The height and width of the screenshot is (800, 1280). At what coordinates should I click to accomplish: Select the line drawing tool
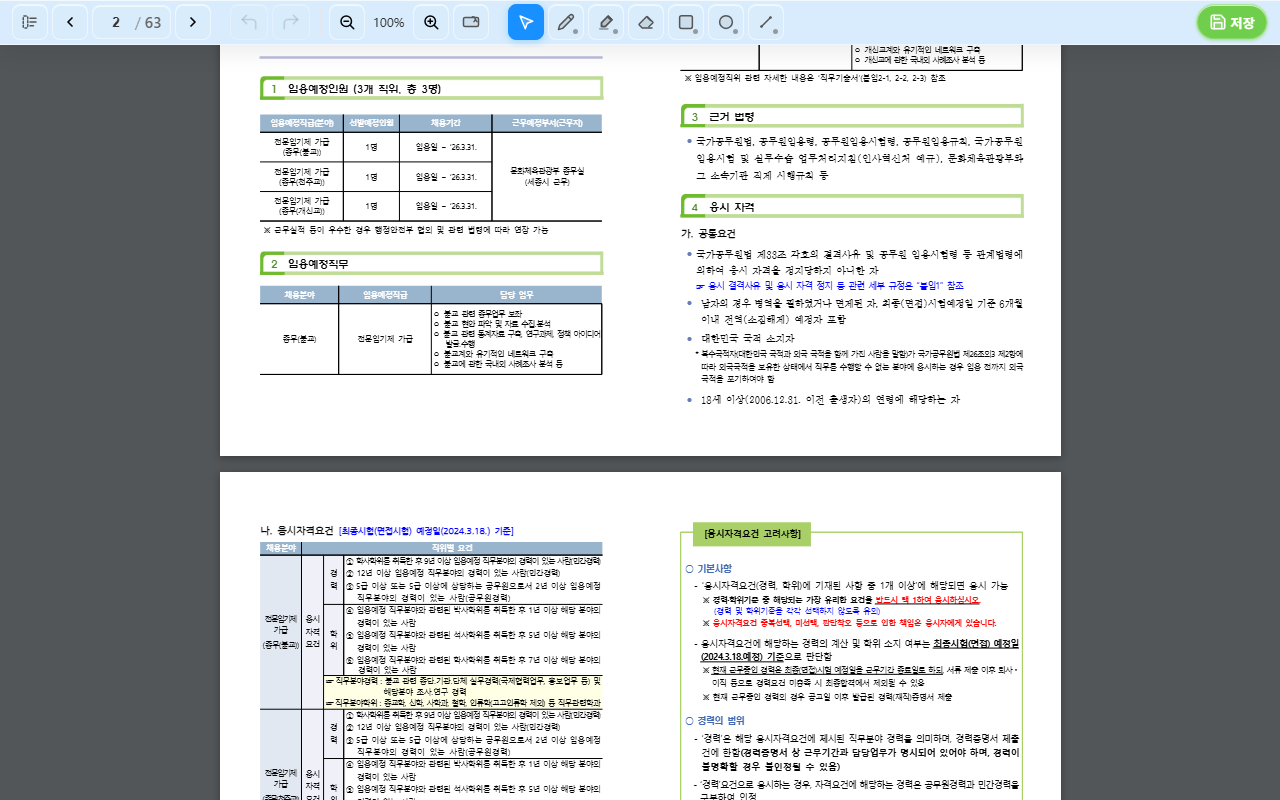tap(766, 22)
